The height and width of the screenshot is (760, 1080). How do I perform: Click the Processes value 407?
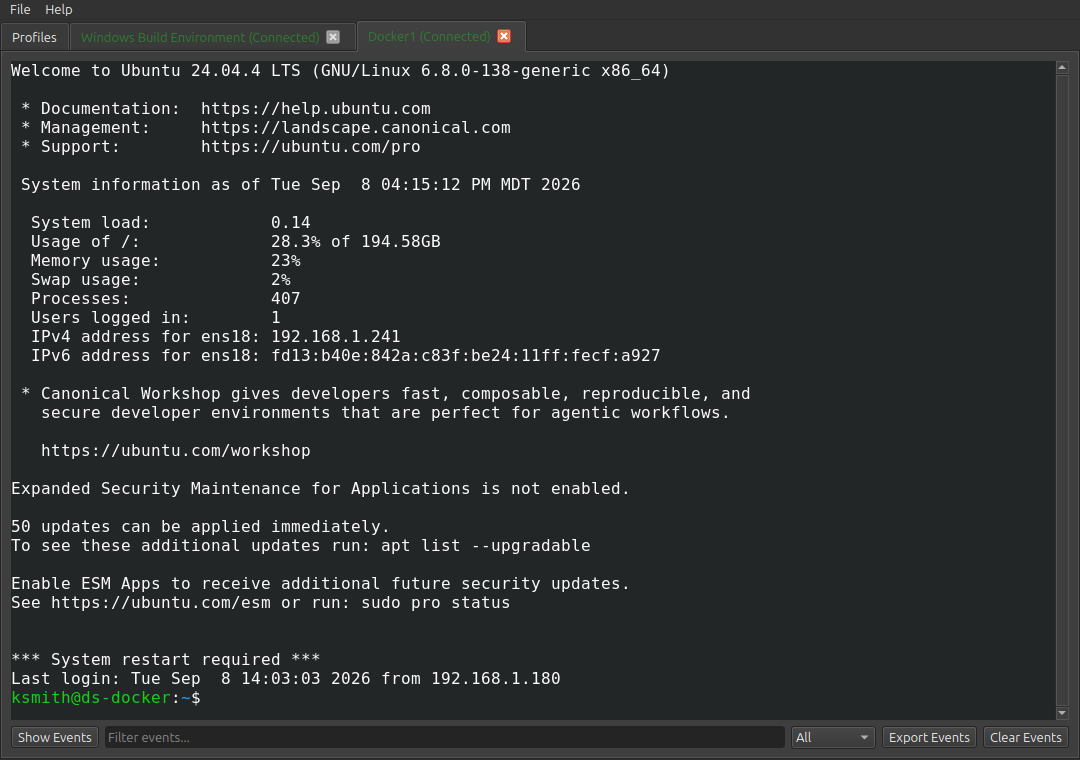285,299
